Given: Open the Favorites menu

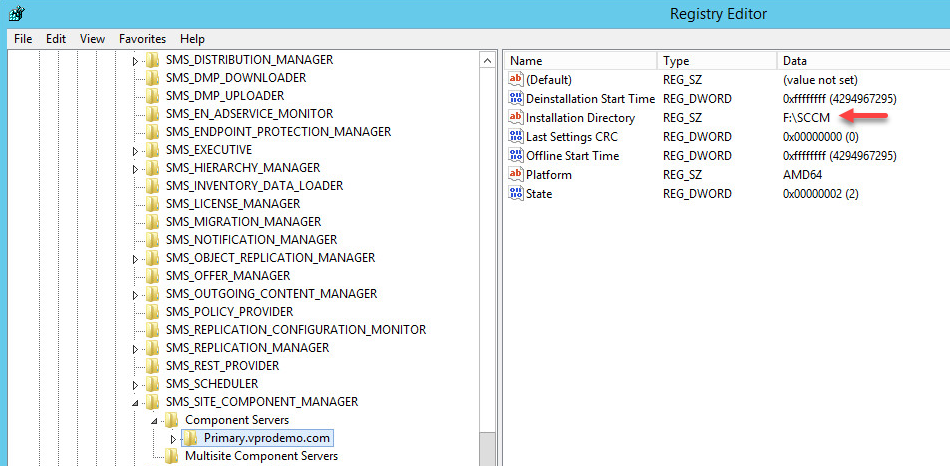Looking at the screenshot, I should 142,39.
